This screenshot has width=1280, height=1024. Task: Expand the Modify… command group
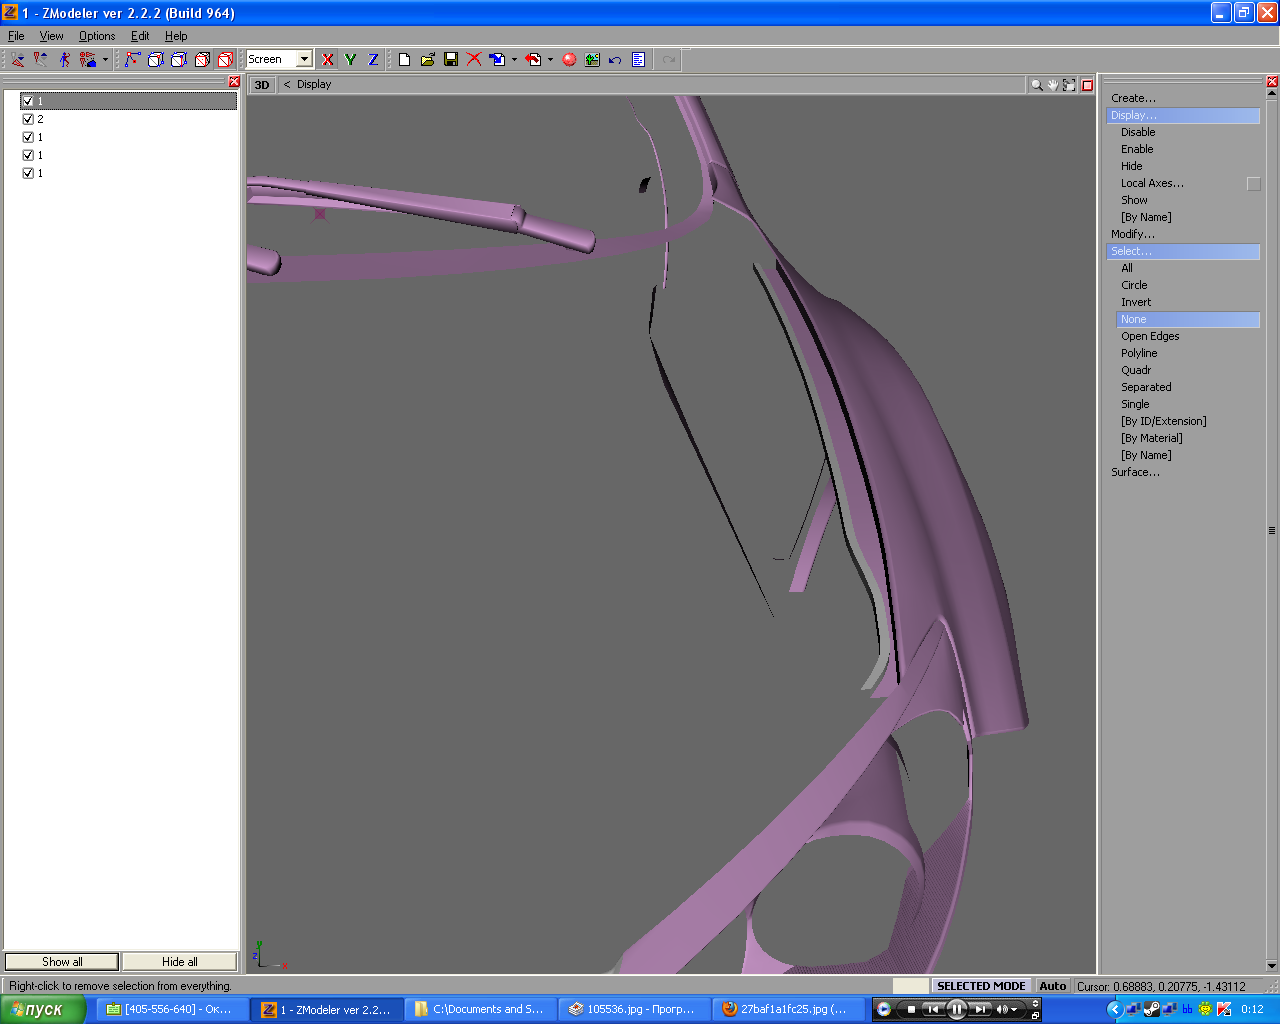pyautogui.click(x=1133, y=234)
